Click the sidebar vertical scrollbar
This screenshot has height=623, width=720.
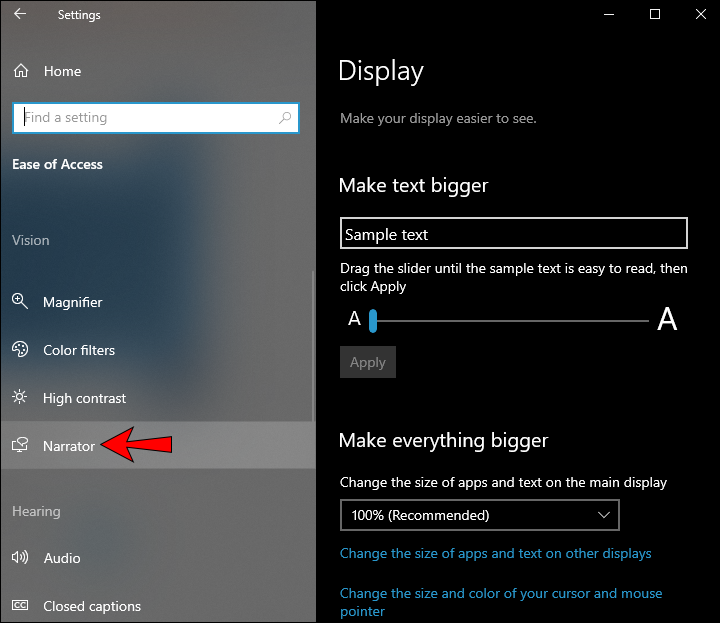(x=313, y=345)
